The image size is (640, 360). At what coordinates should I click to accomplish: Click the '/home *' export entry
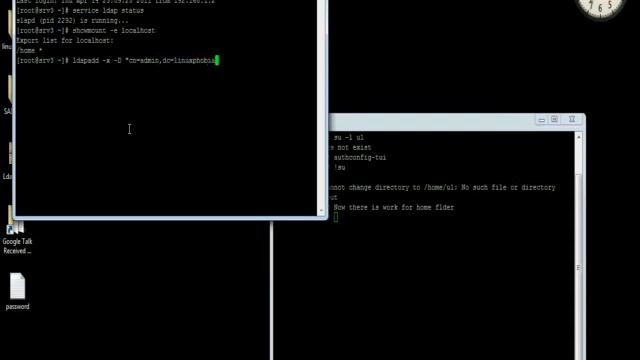tap(29, 51)
